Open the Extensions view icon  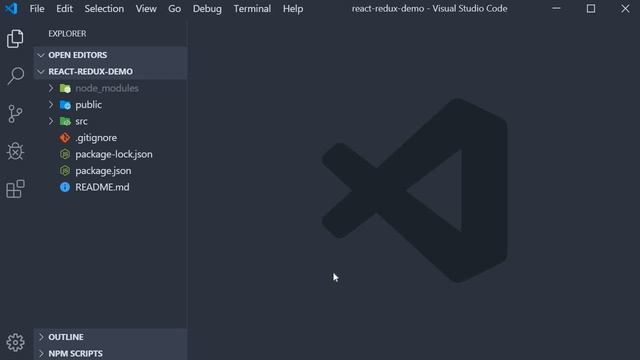[x=16, y=189]
